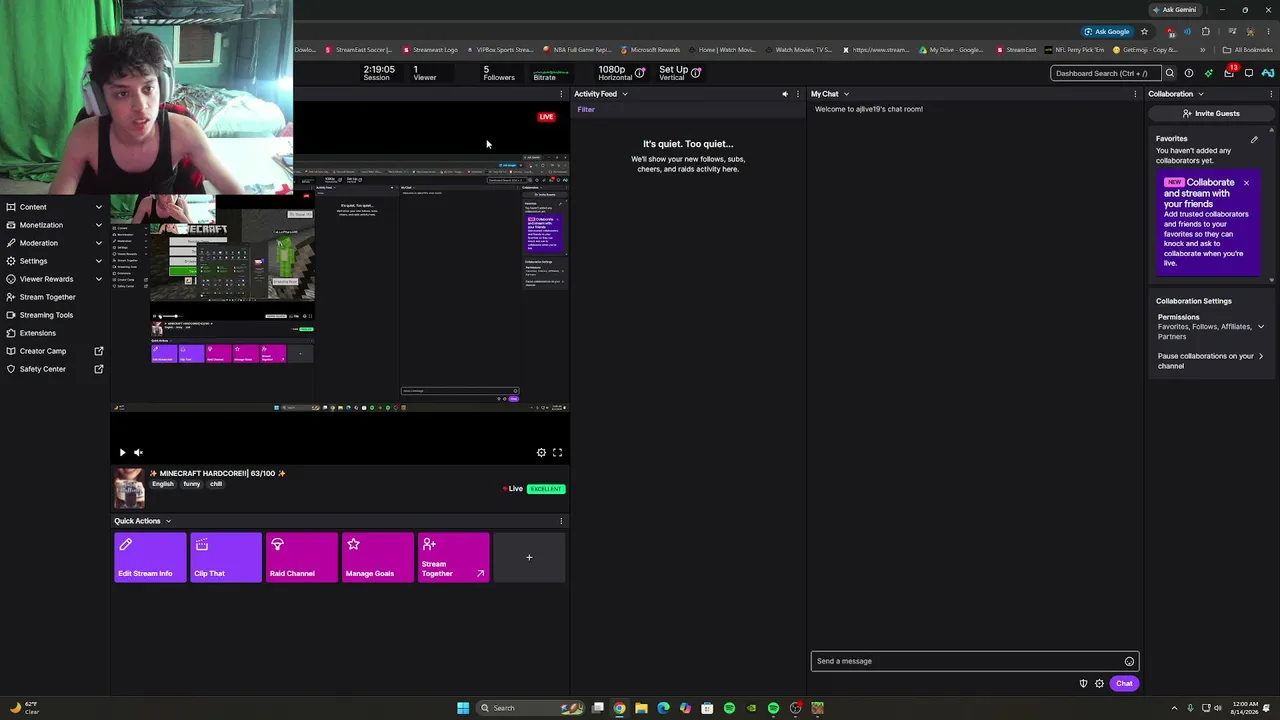Viewport: 1280px width, 720px height.
Task: View 1080p Horizontal stream info
Action: 621,73
